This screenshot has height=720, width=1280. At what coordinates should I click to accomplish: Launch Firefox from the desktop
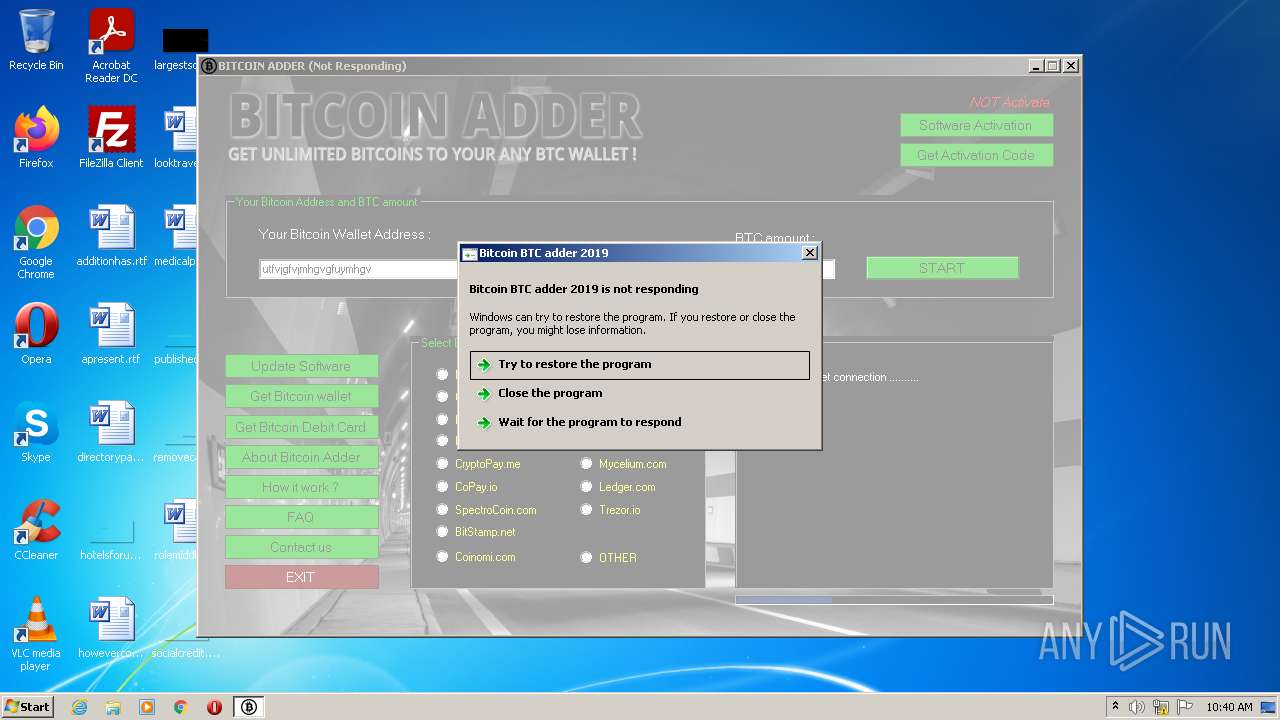(x=36, y=138)
